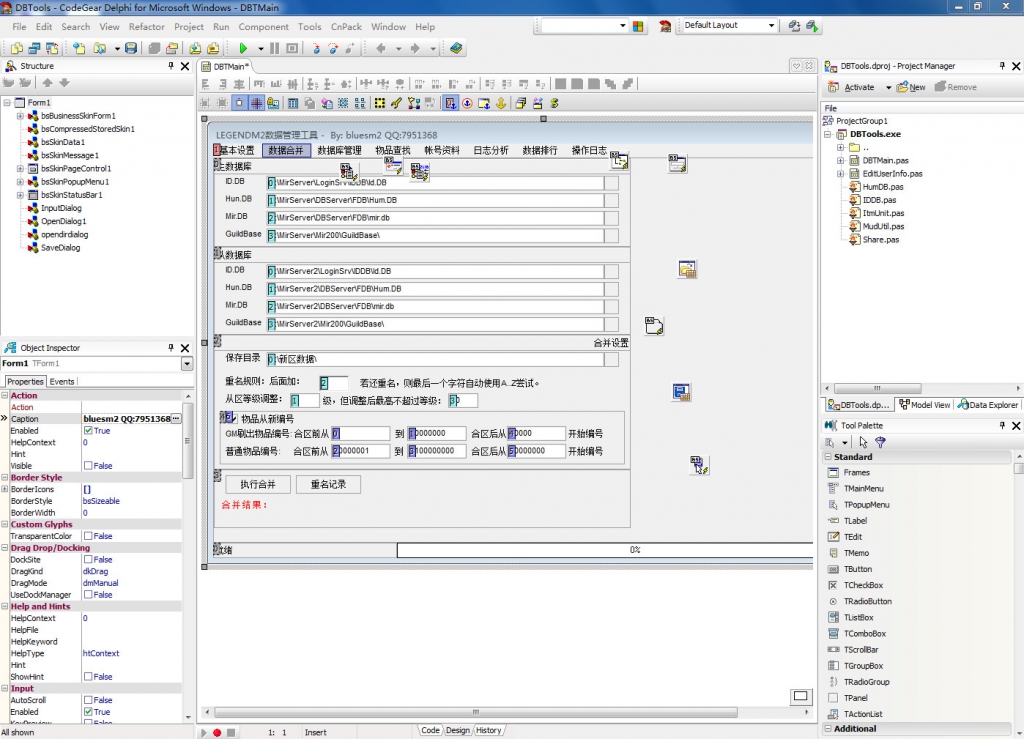This screenshot has width=1024, height=739.
Task: Toggle the TransparentColor property checkbox
Action: 88,537
